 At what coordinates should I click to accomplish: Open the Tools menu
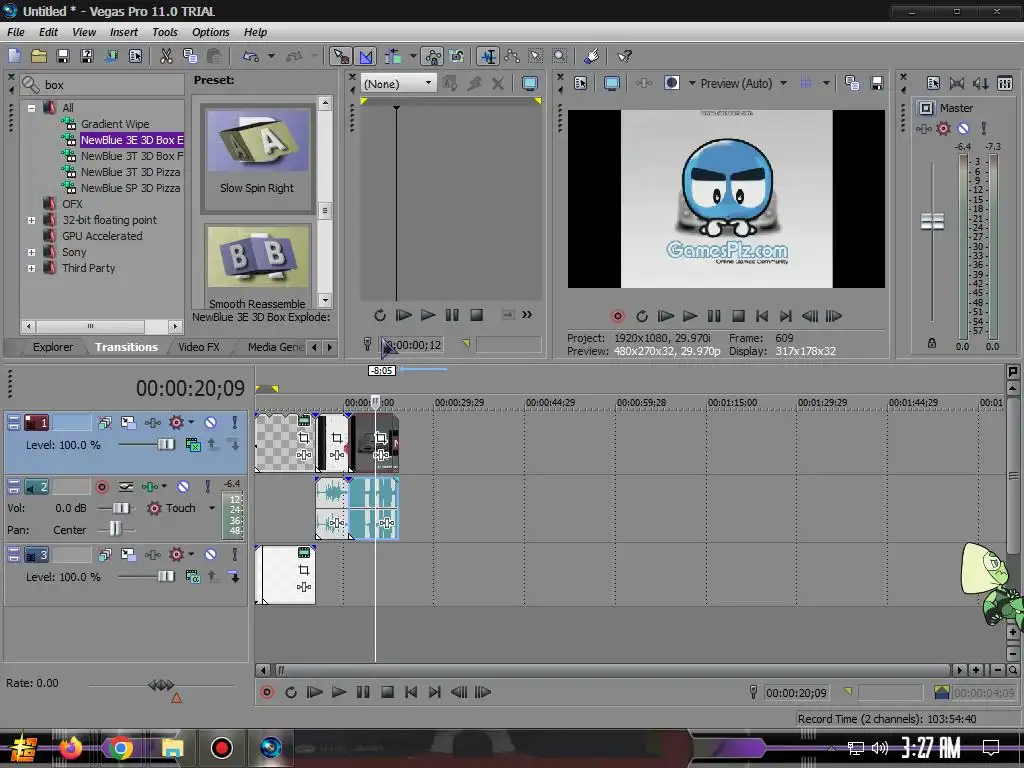point(165,32)
